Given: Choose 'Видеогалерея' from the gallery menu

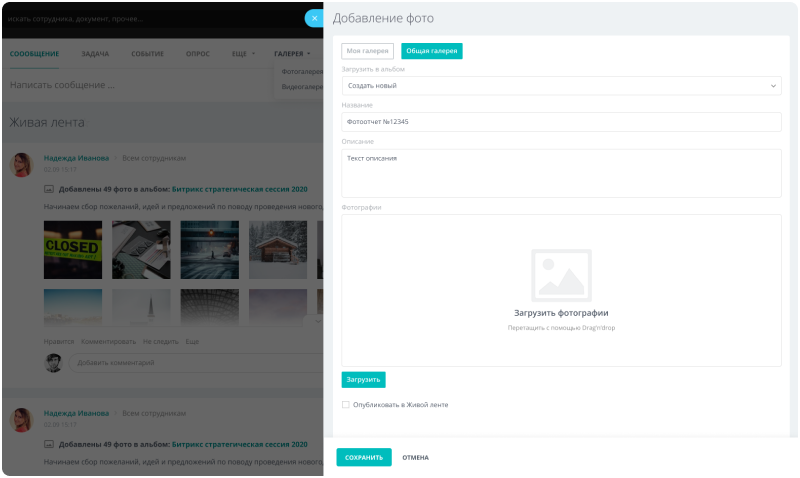Looking at the screenshot, I should [x=302, y=87].
